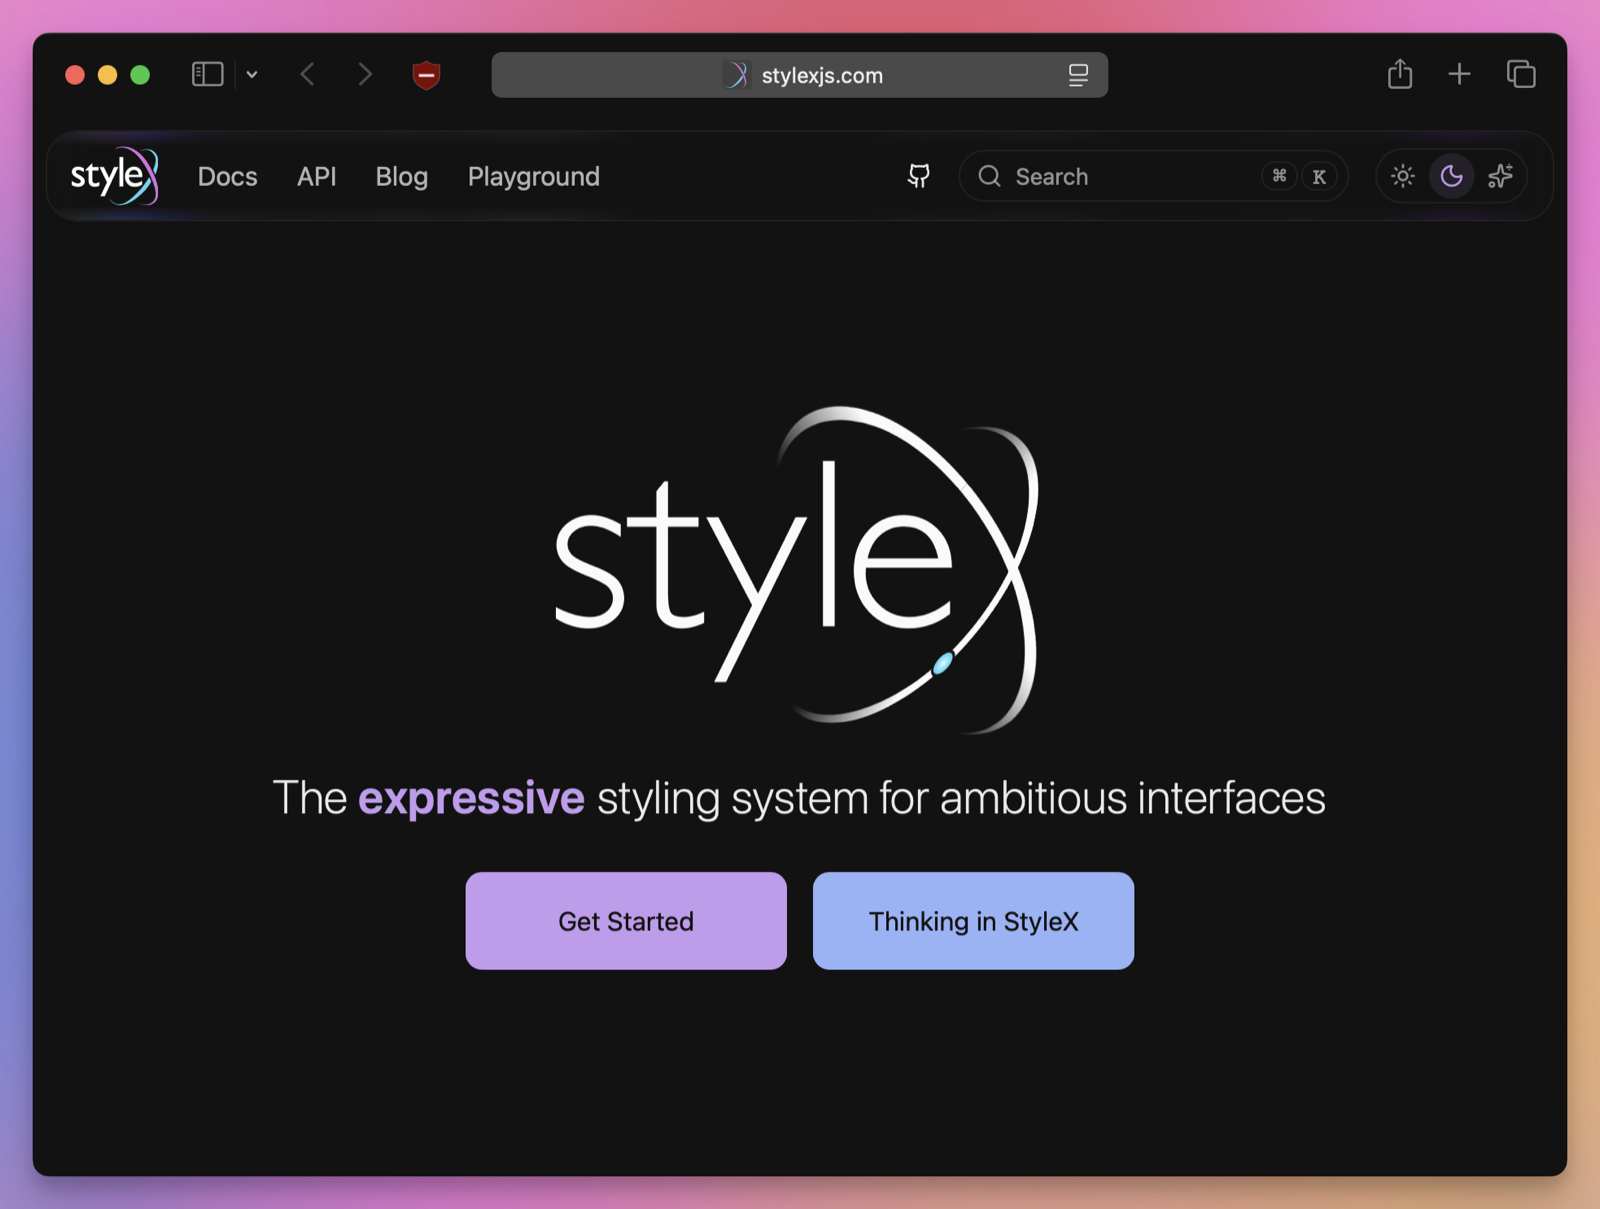The width and height of the screenshot is (1600, 1209).
Task: Open the red shield content blocker
Action: click(427, 75)
